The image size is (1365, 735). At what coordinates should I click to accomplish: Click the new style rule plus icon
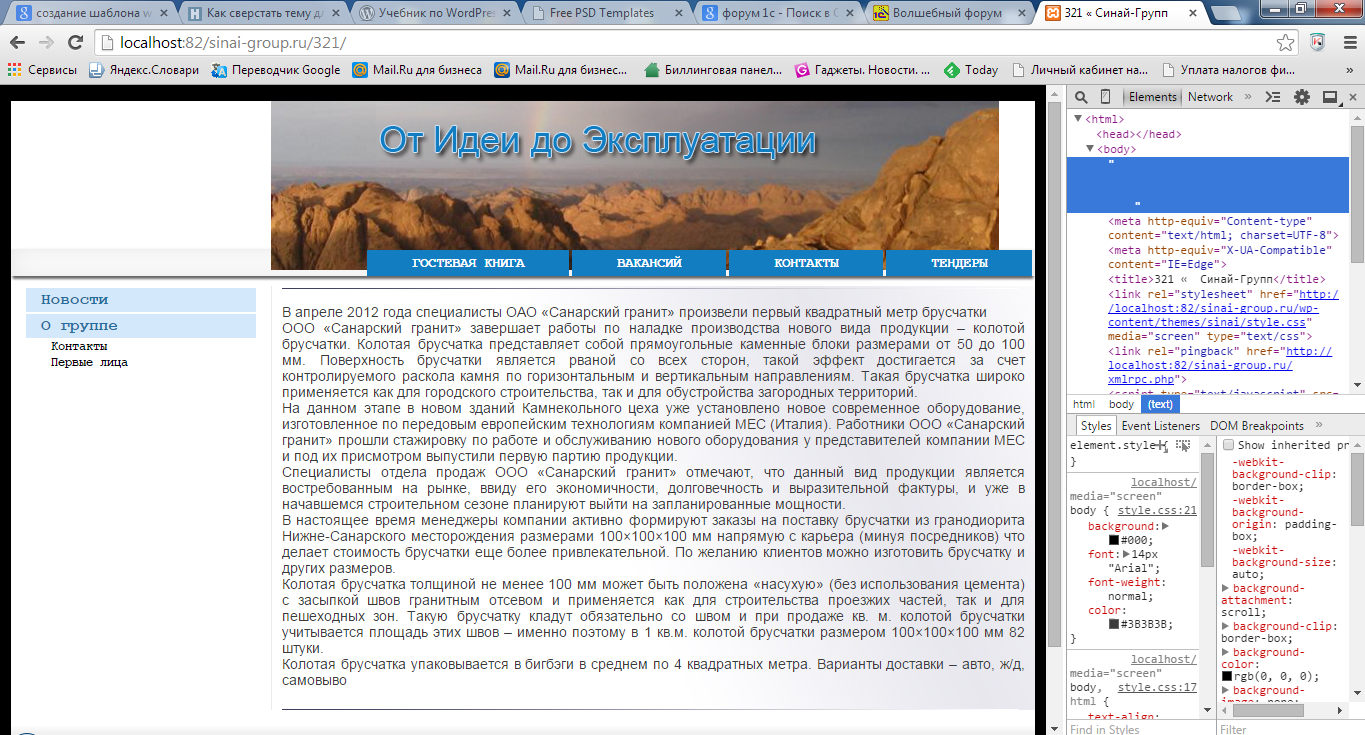coord(1164,446)
